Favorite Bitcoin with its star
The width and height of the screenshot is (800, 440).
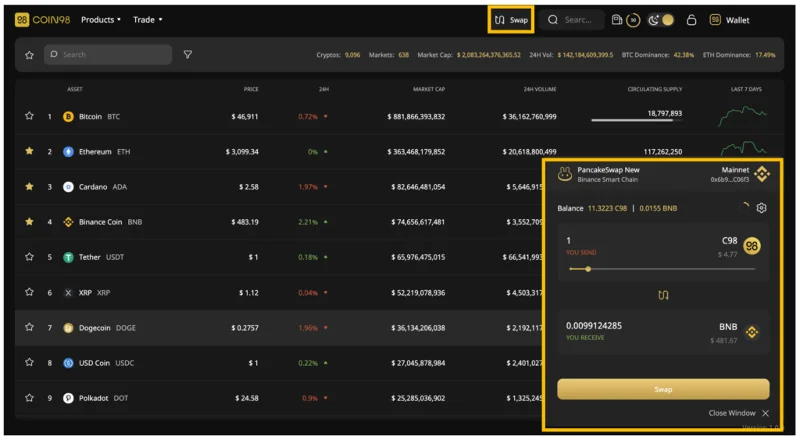[30, 116]
